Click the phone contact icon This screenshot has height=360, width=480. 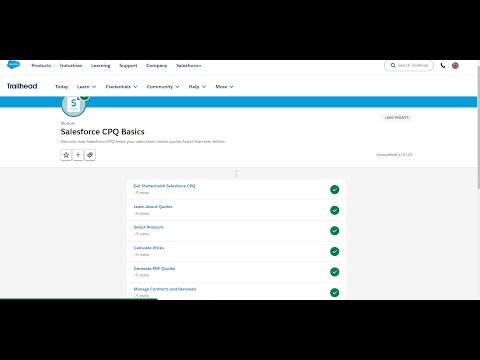[443, 65]
